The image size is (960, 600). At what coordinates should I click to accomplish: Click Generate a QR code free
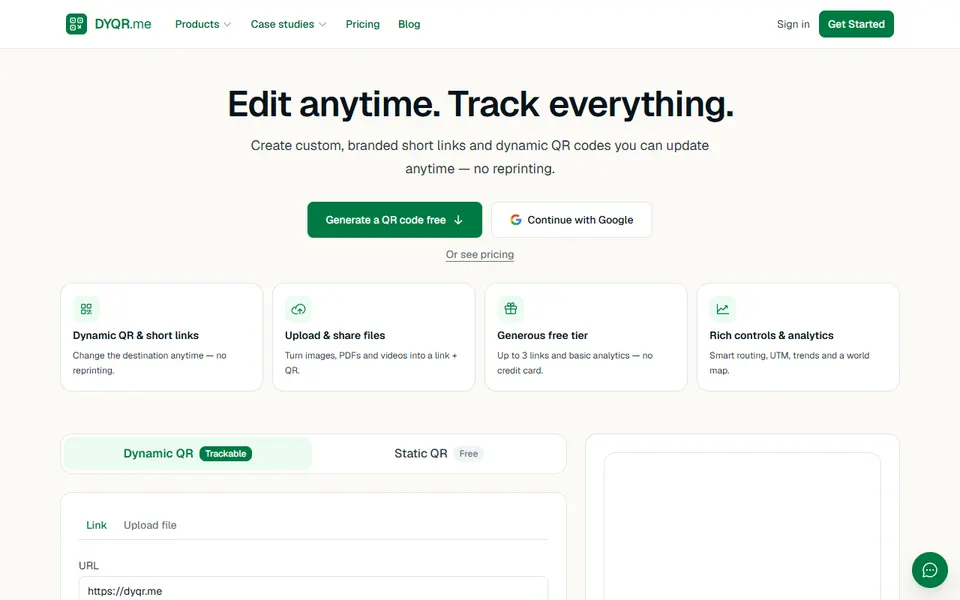(x=394, y=220)
